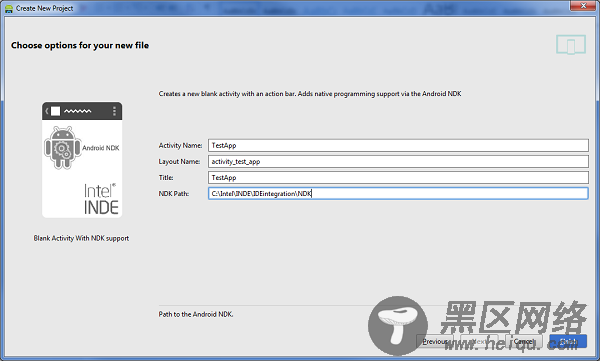This screenshot has height=361, width=600.
Task: Click the Intel INDE logo in preview
Action: point(101,199)
